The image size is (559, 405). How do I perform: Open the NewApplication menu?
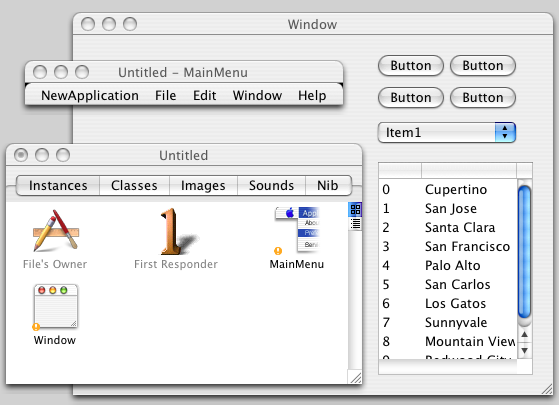click(x=90, y=96)
